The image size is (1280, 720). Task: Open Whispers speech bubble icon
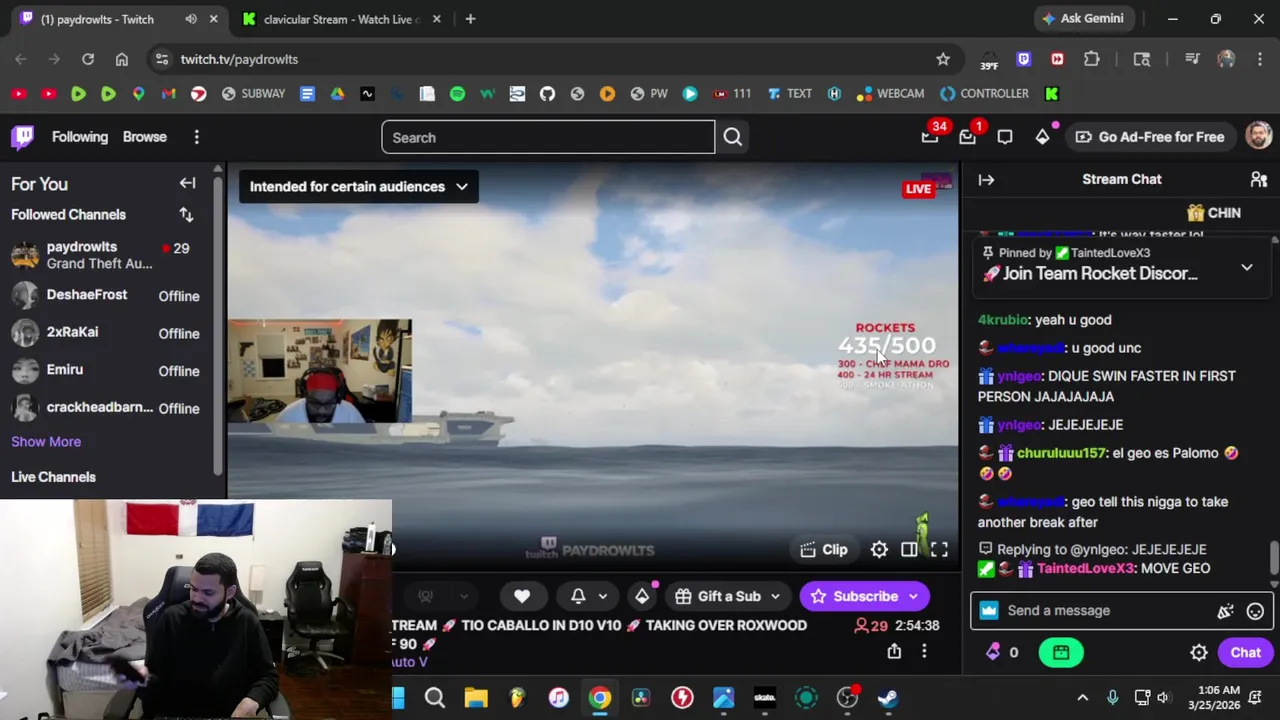1005,137
